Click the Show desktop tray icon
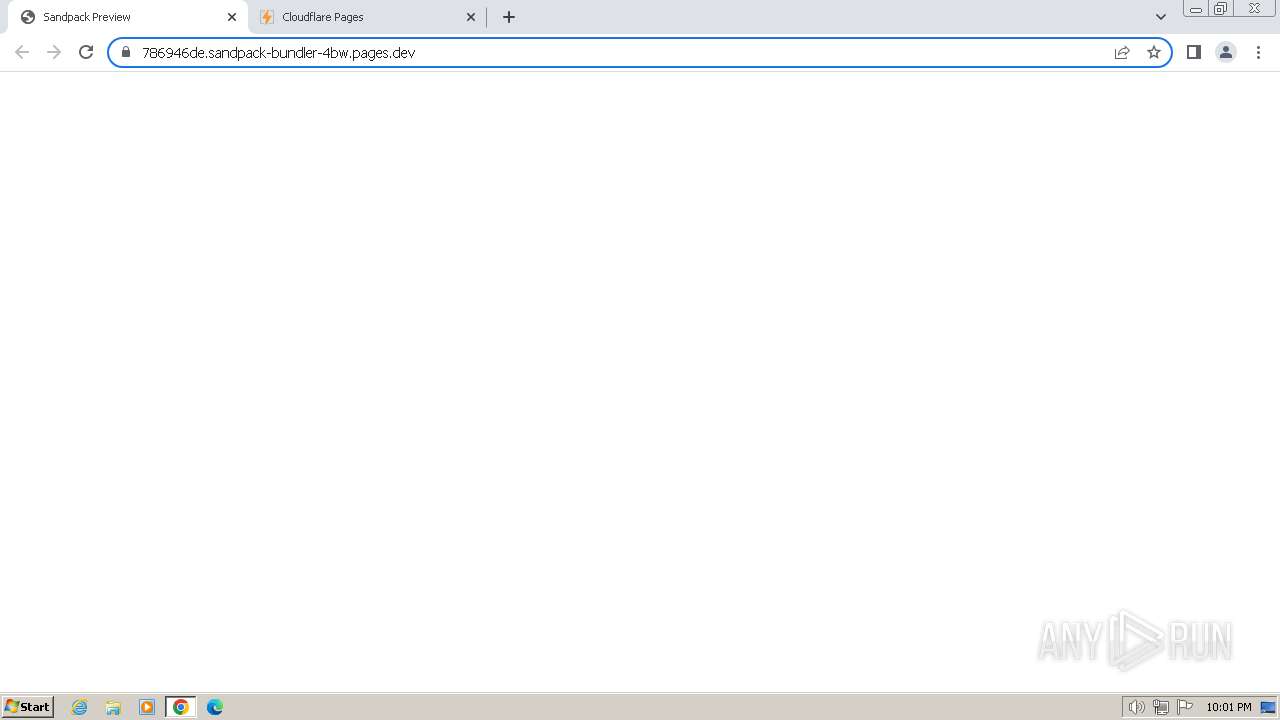The image size is (1280, 720). tap(1268, 707)
